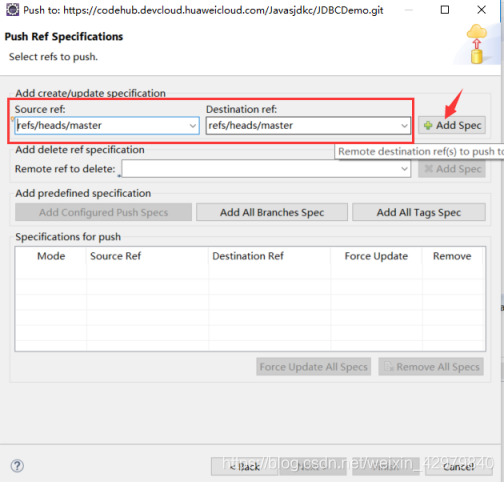Focus the Destination ref text field

[x=308, y=126]
